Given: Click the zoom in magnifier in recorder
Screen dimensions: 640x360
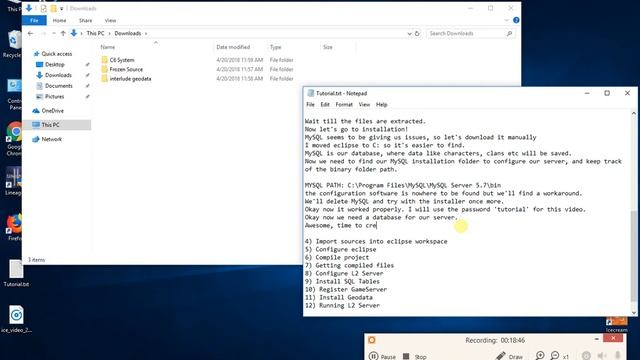Looking at the screenshot, I should [x=540, y=356].
